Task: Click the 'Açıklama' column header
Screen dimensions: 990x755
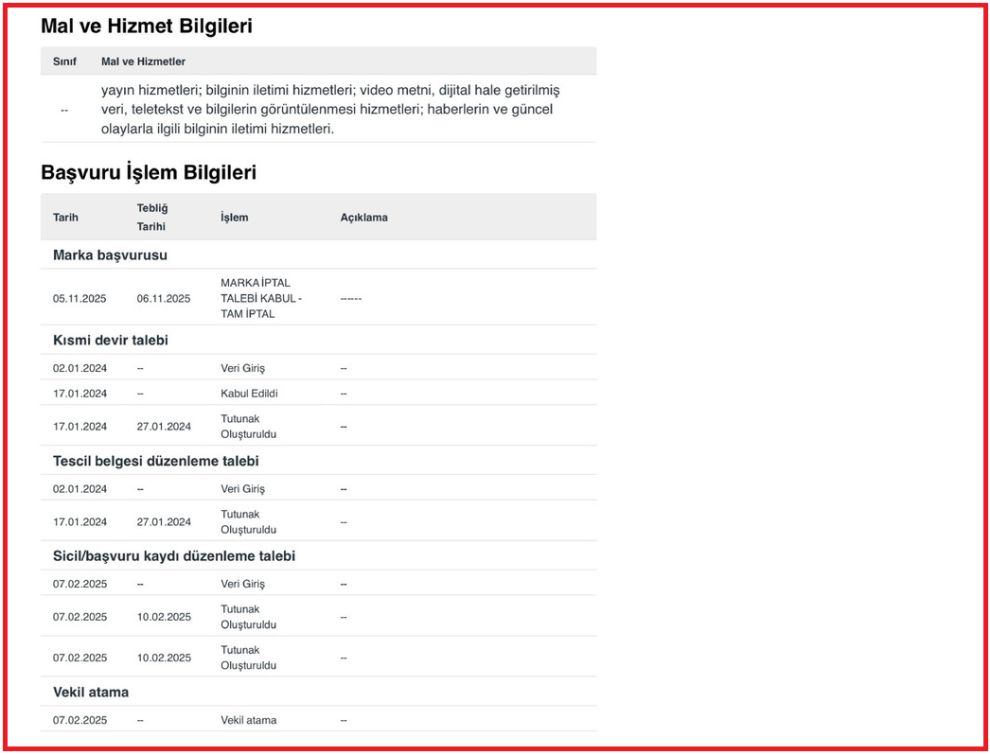Action: click(x=363, y=217)
